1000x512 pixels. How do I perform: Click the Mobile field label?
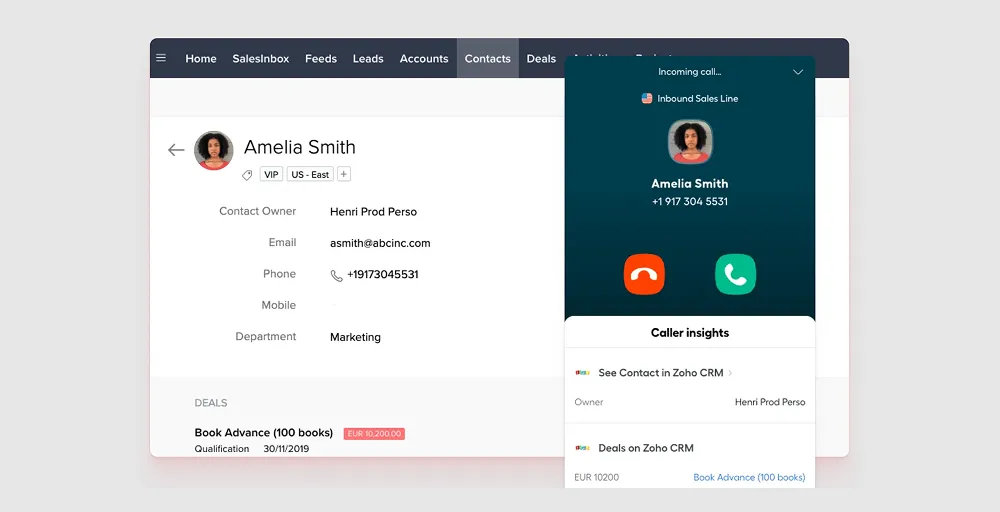coord(279,305)
